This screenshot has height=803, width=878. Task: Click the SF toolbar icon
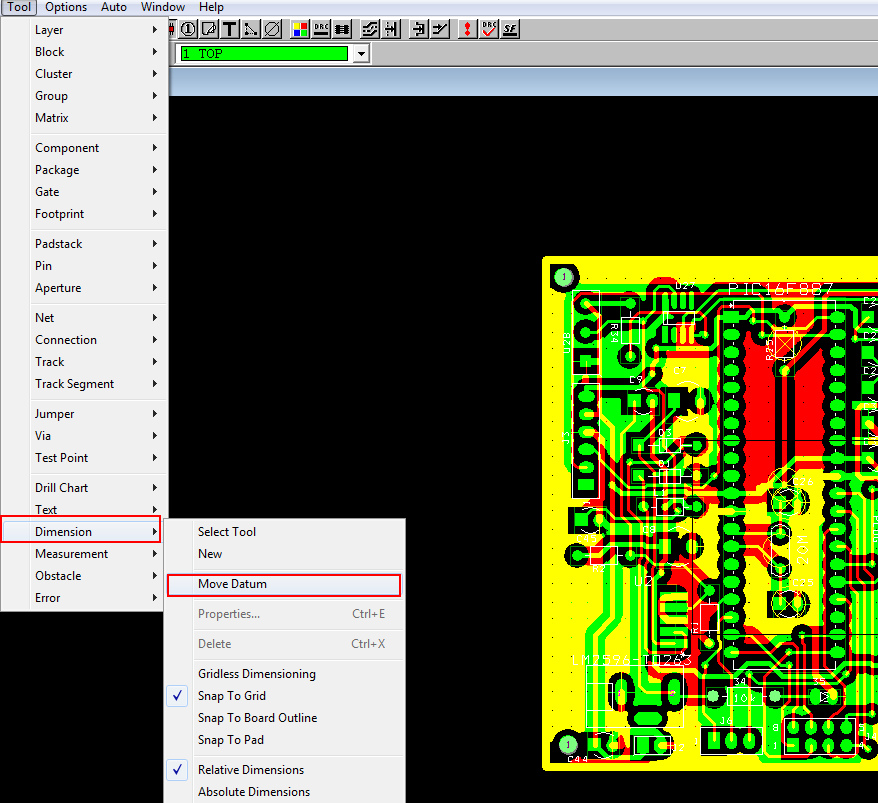pos(510,29)
